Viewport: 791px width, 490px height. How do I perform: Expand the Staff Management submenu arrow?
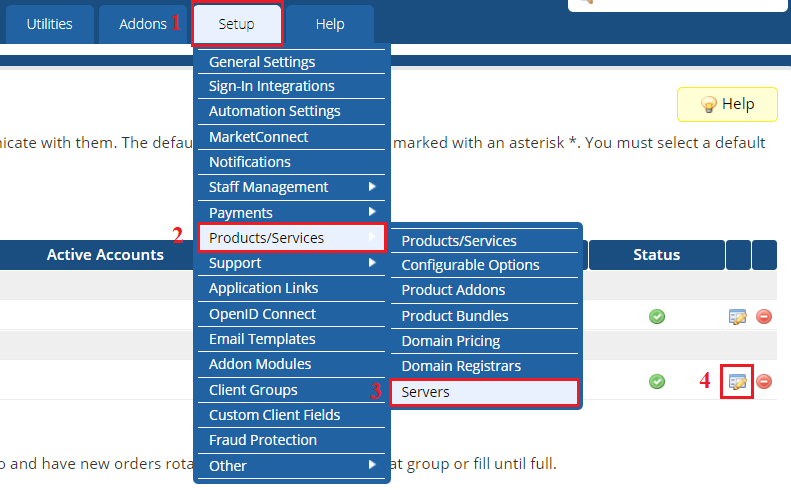[372, 187]
